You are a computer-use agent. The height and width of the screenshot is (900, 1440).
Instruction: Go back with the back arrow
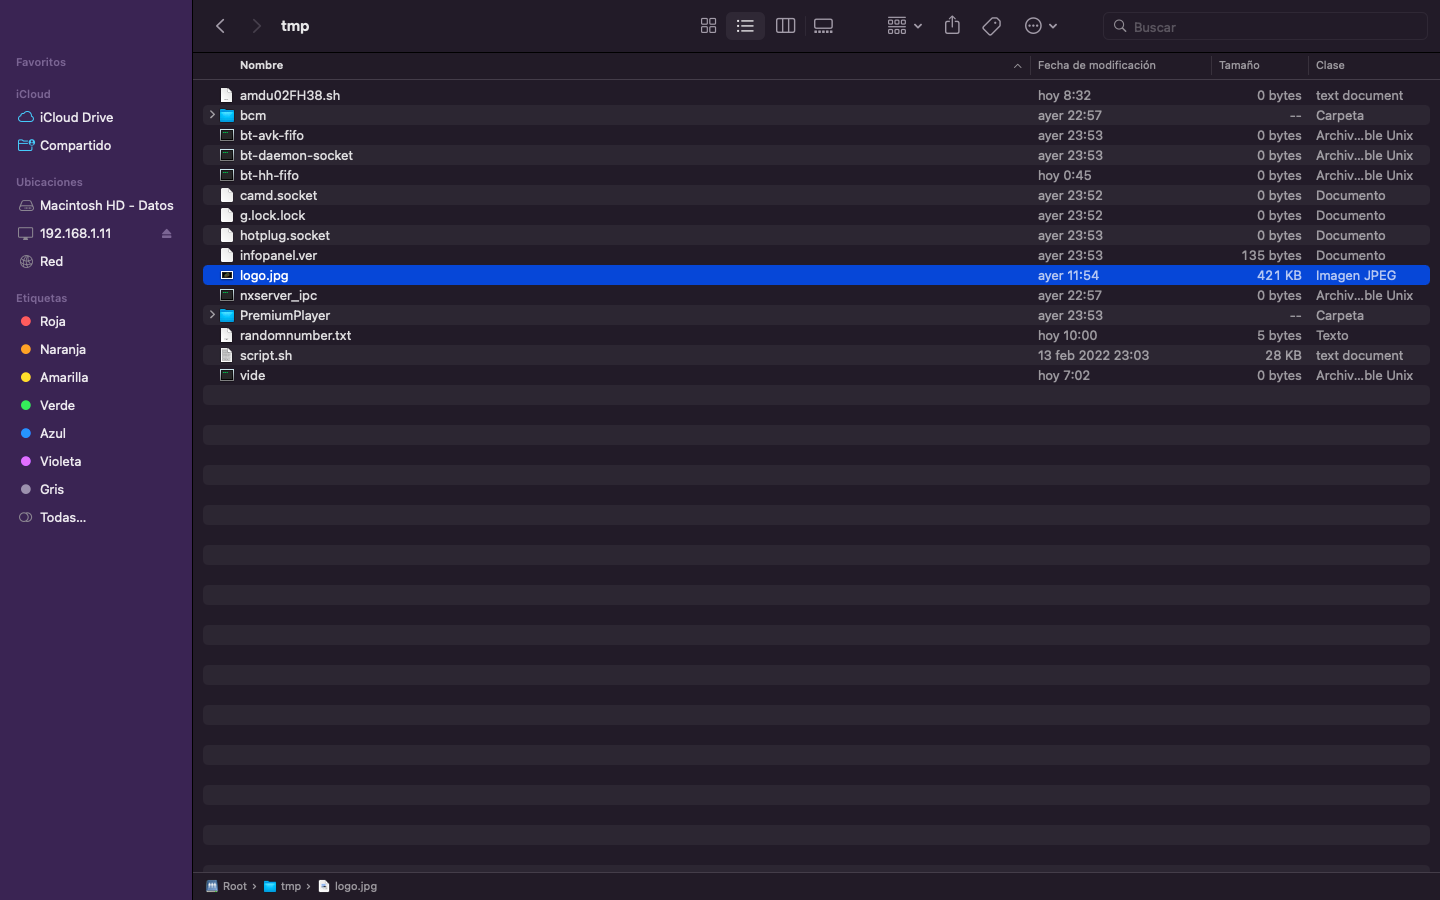(x=221, y=26)
